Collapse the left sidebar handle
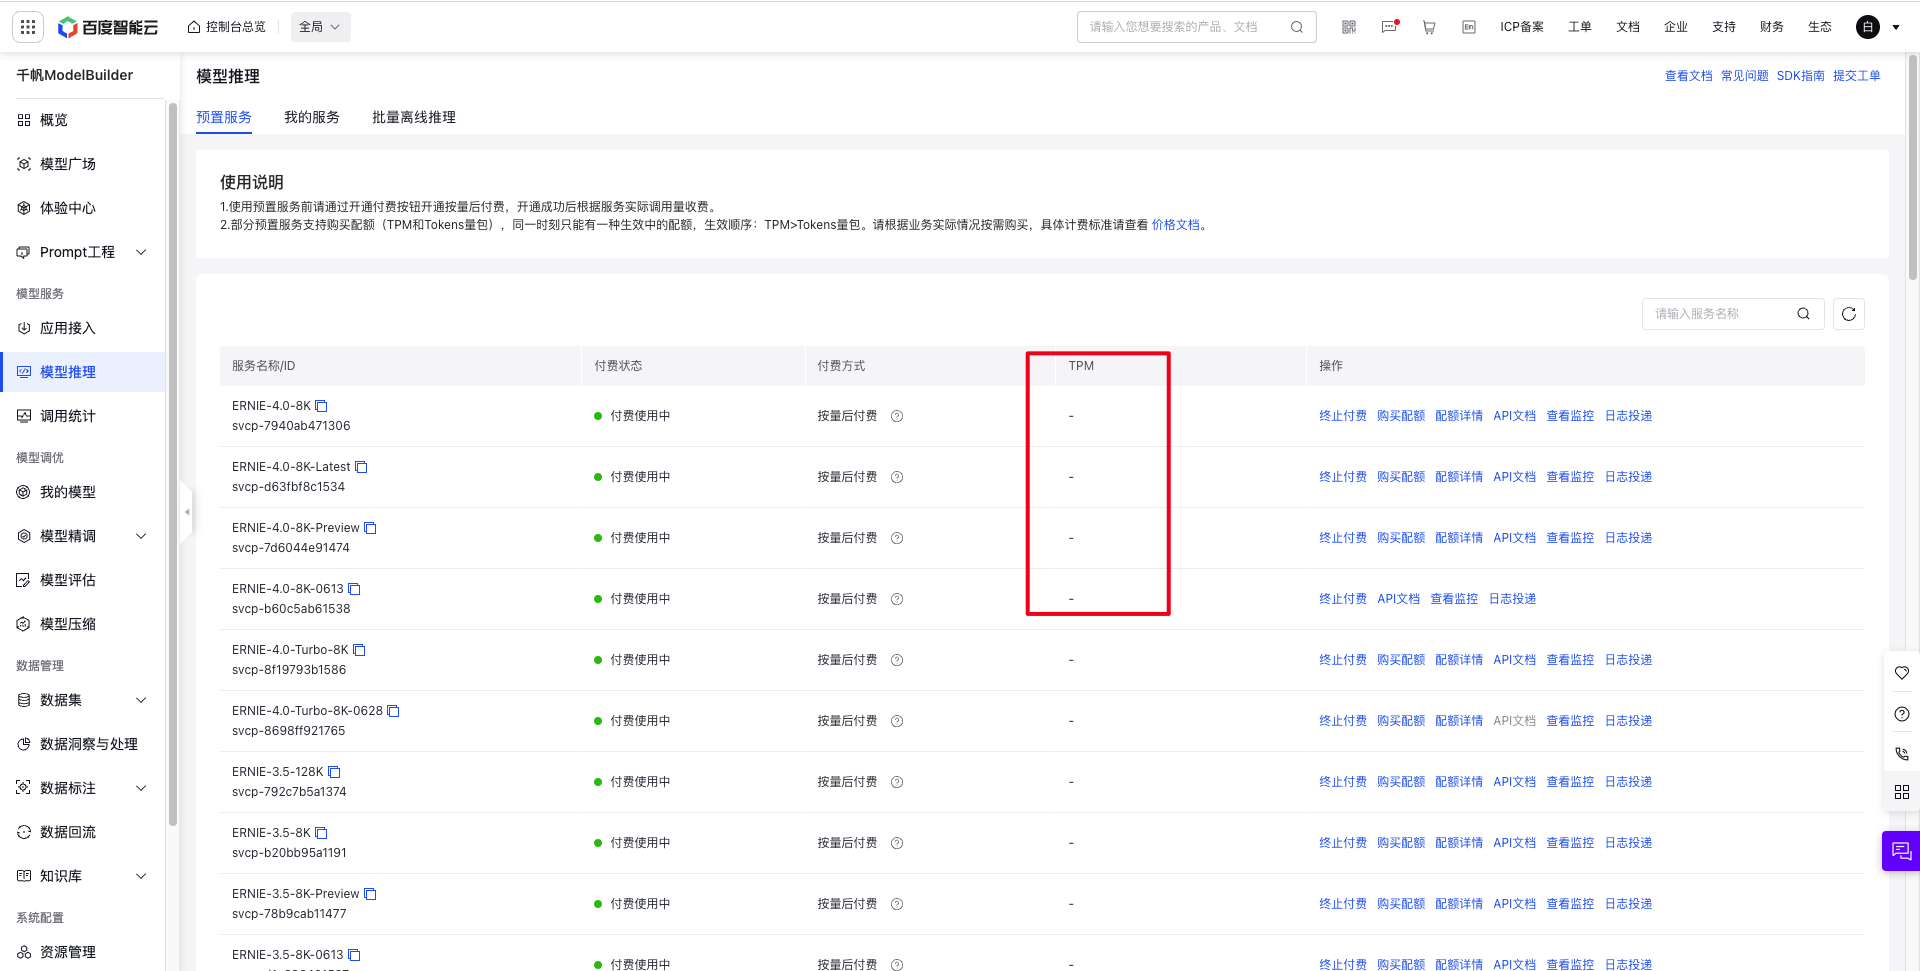Screen dimensions: 1920x971 click(186, 512)
